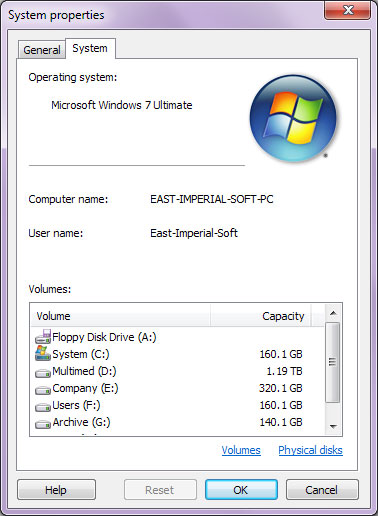This screenshot has height=516, width=378.
Task: Select the Floppy Disk Drive (A:) row text
Action: pyautogui.click(x=104, y=337)
